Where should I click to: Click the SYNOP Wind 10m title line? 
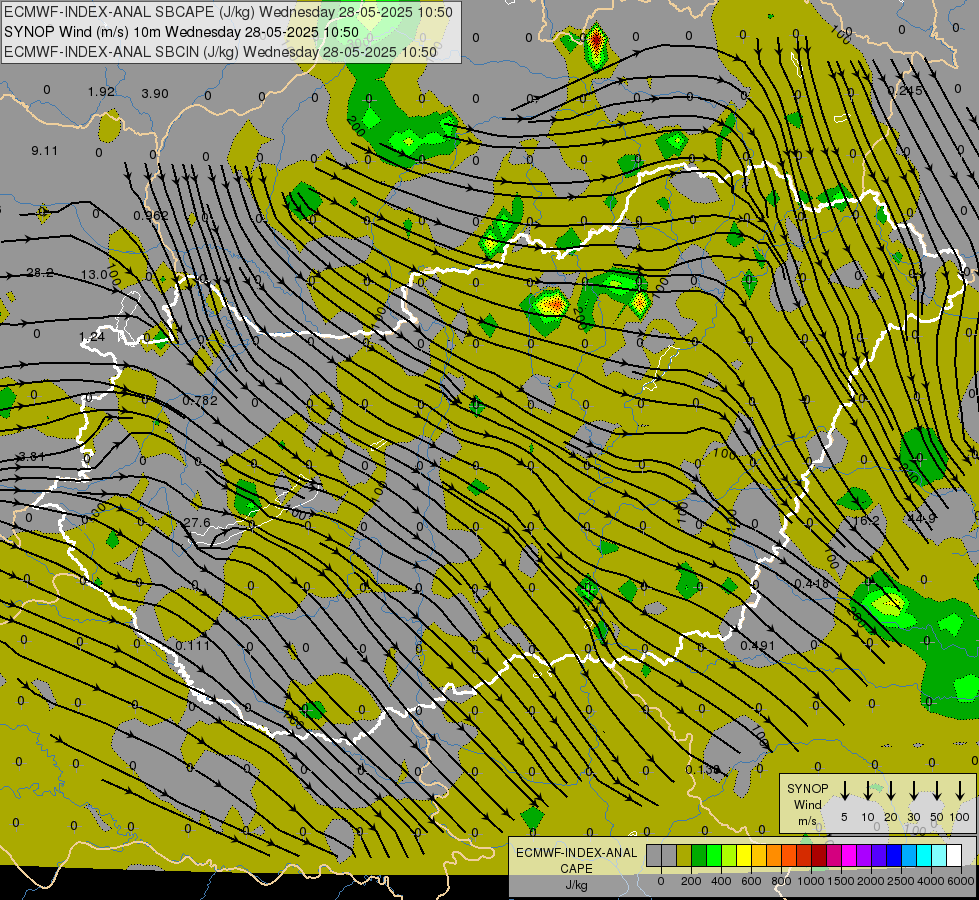[x=182, y=32]
